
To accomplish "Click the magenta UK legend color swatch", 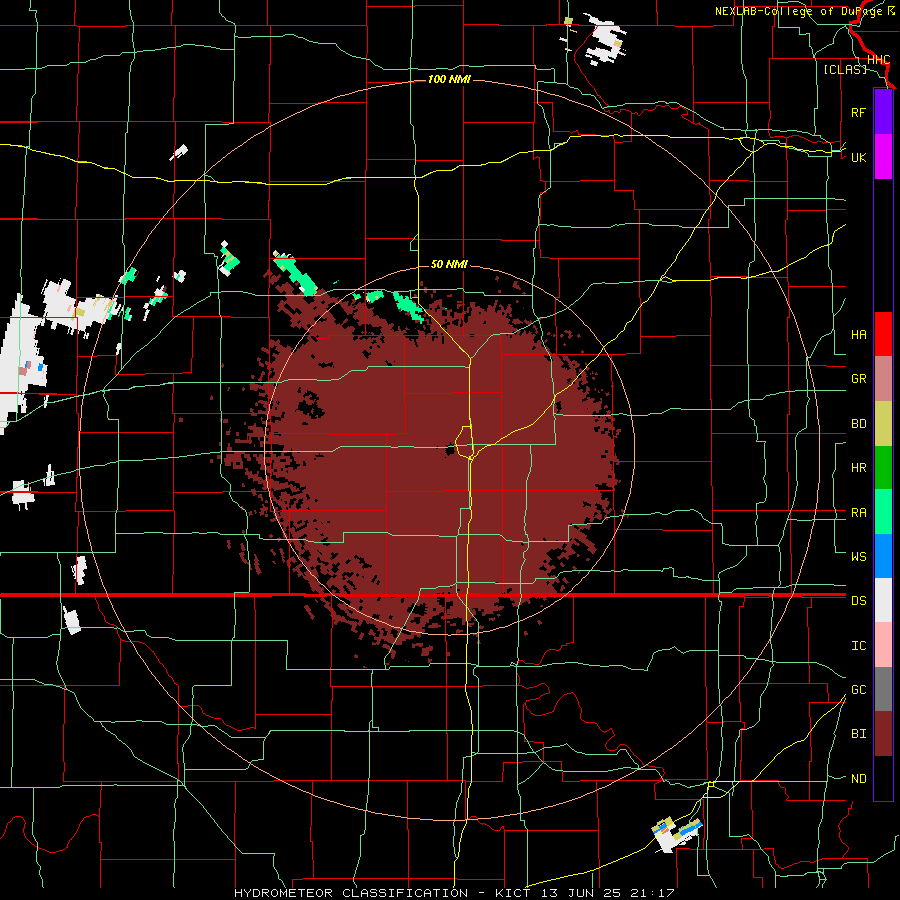I will coord(883,157).
